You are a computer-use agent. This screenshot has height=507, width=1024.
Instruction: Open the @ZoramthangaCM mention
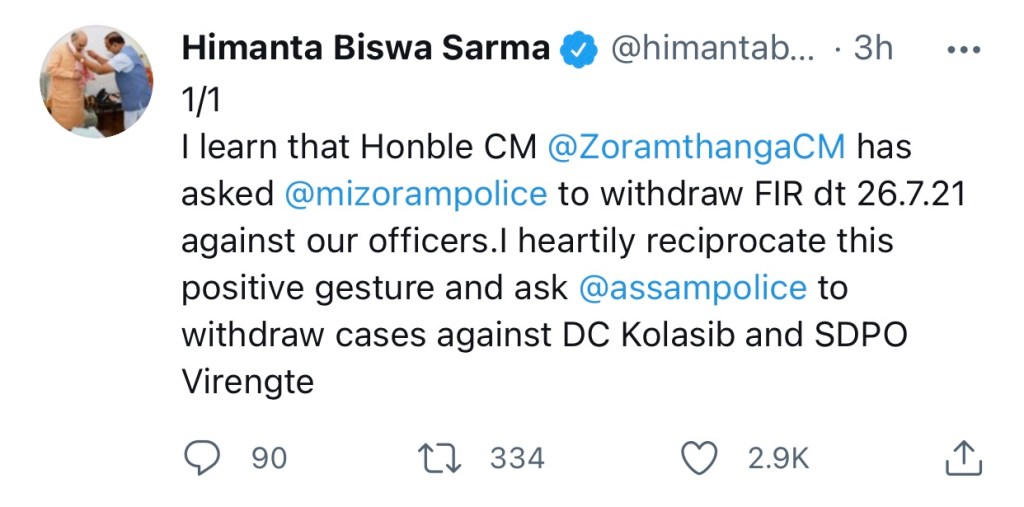pyautogui.click(x=697, y=147)
